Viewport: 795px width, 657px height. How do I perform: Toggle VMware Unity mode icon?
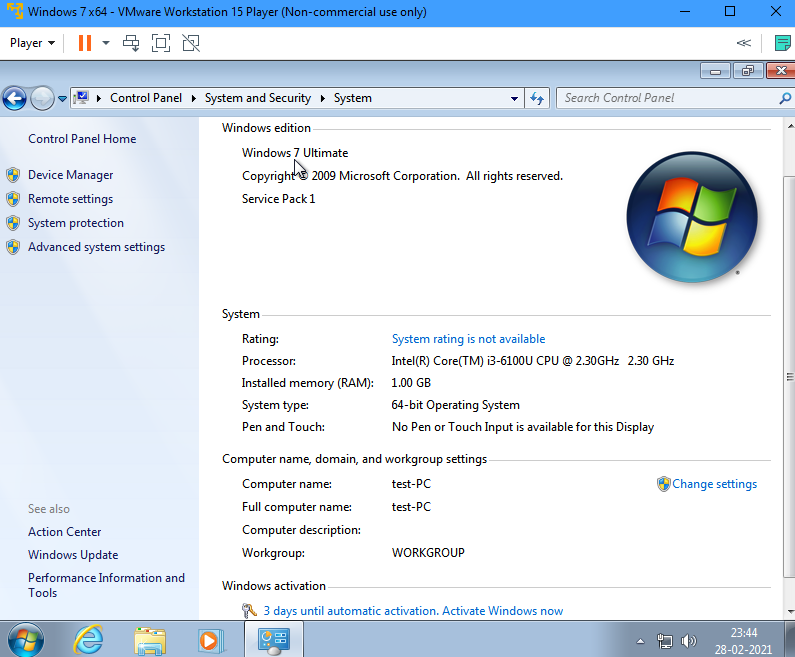point(191,43)
